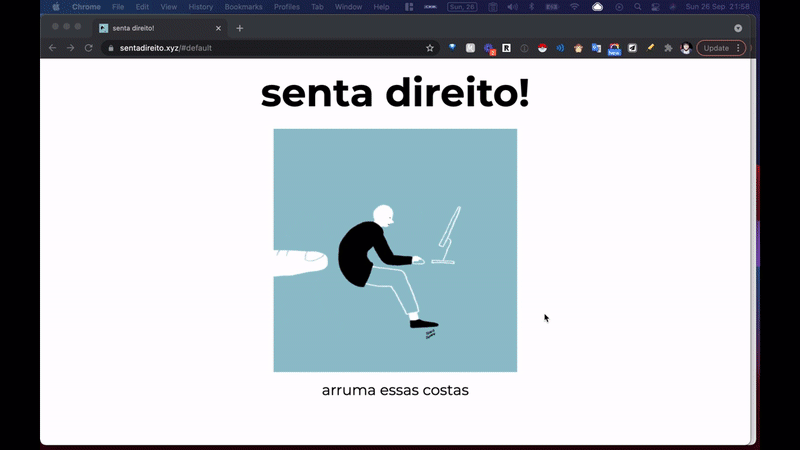Screen dimensions: 800x450
Task: Open the volume control in menu bar
Action: coord(512,7)
